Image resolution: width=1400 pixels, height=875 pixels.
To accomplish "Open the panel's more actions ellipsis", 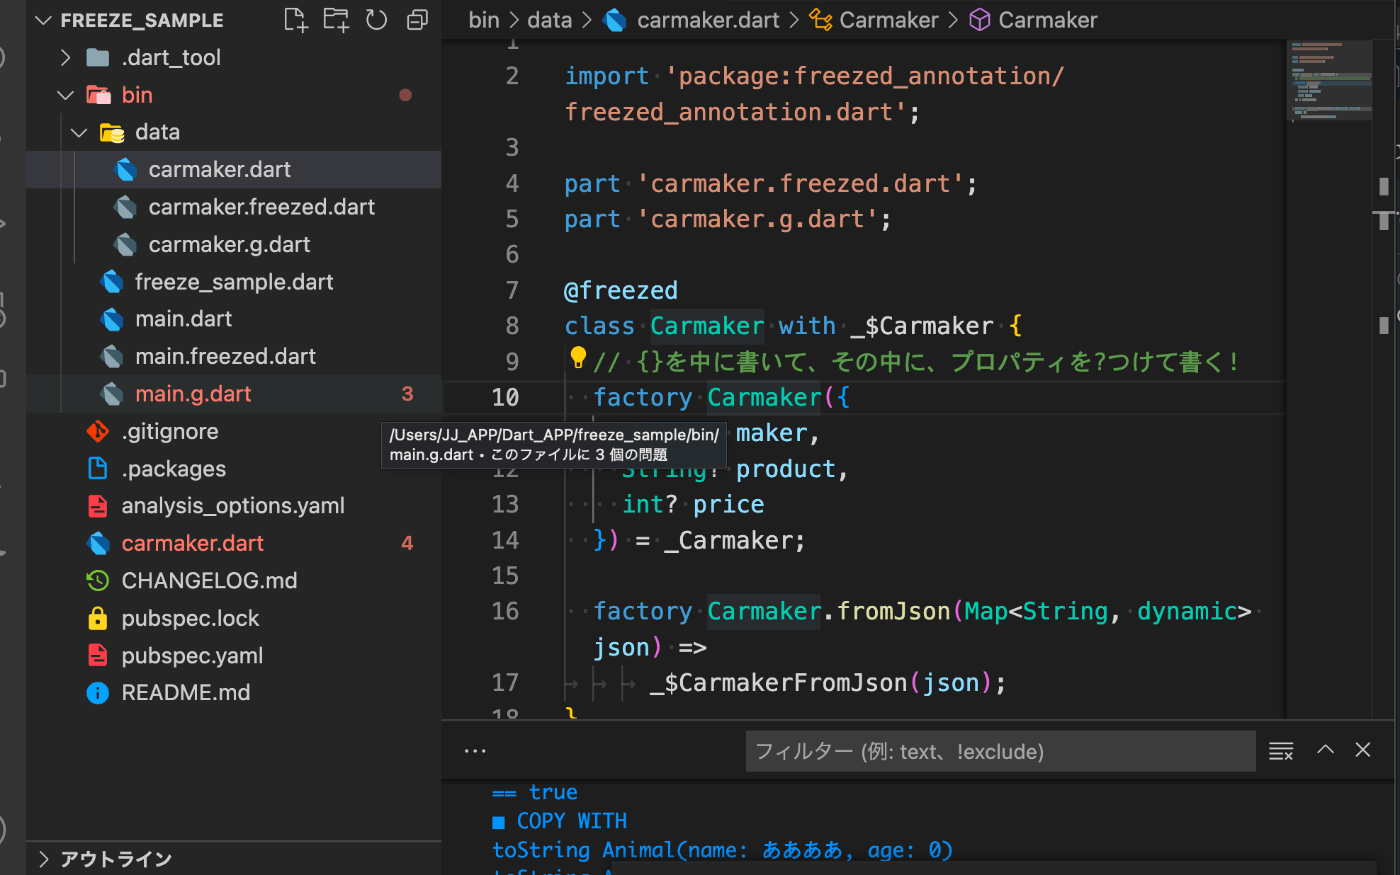I will tap(475, 751).
